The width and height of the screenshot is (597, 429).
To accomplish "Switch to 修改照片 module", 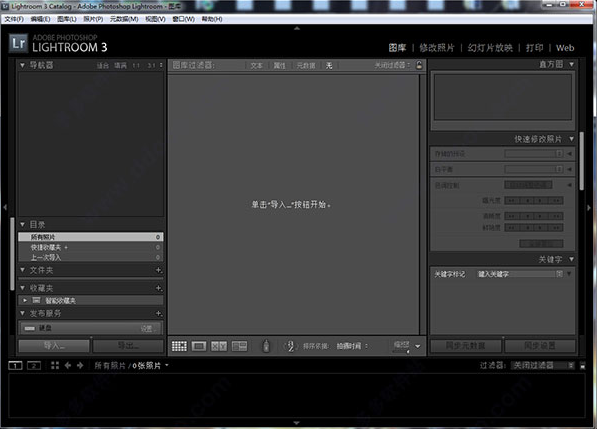I will (437, 48).
